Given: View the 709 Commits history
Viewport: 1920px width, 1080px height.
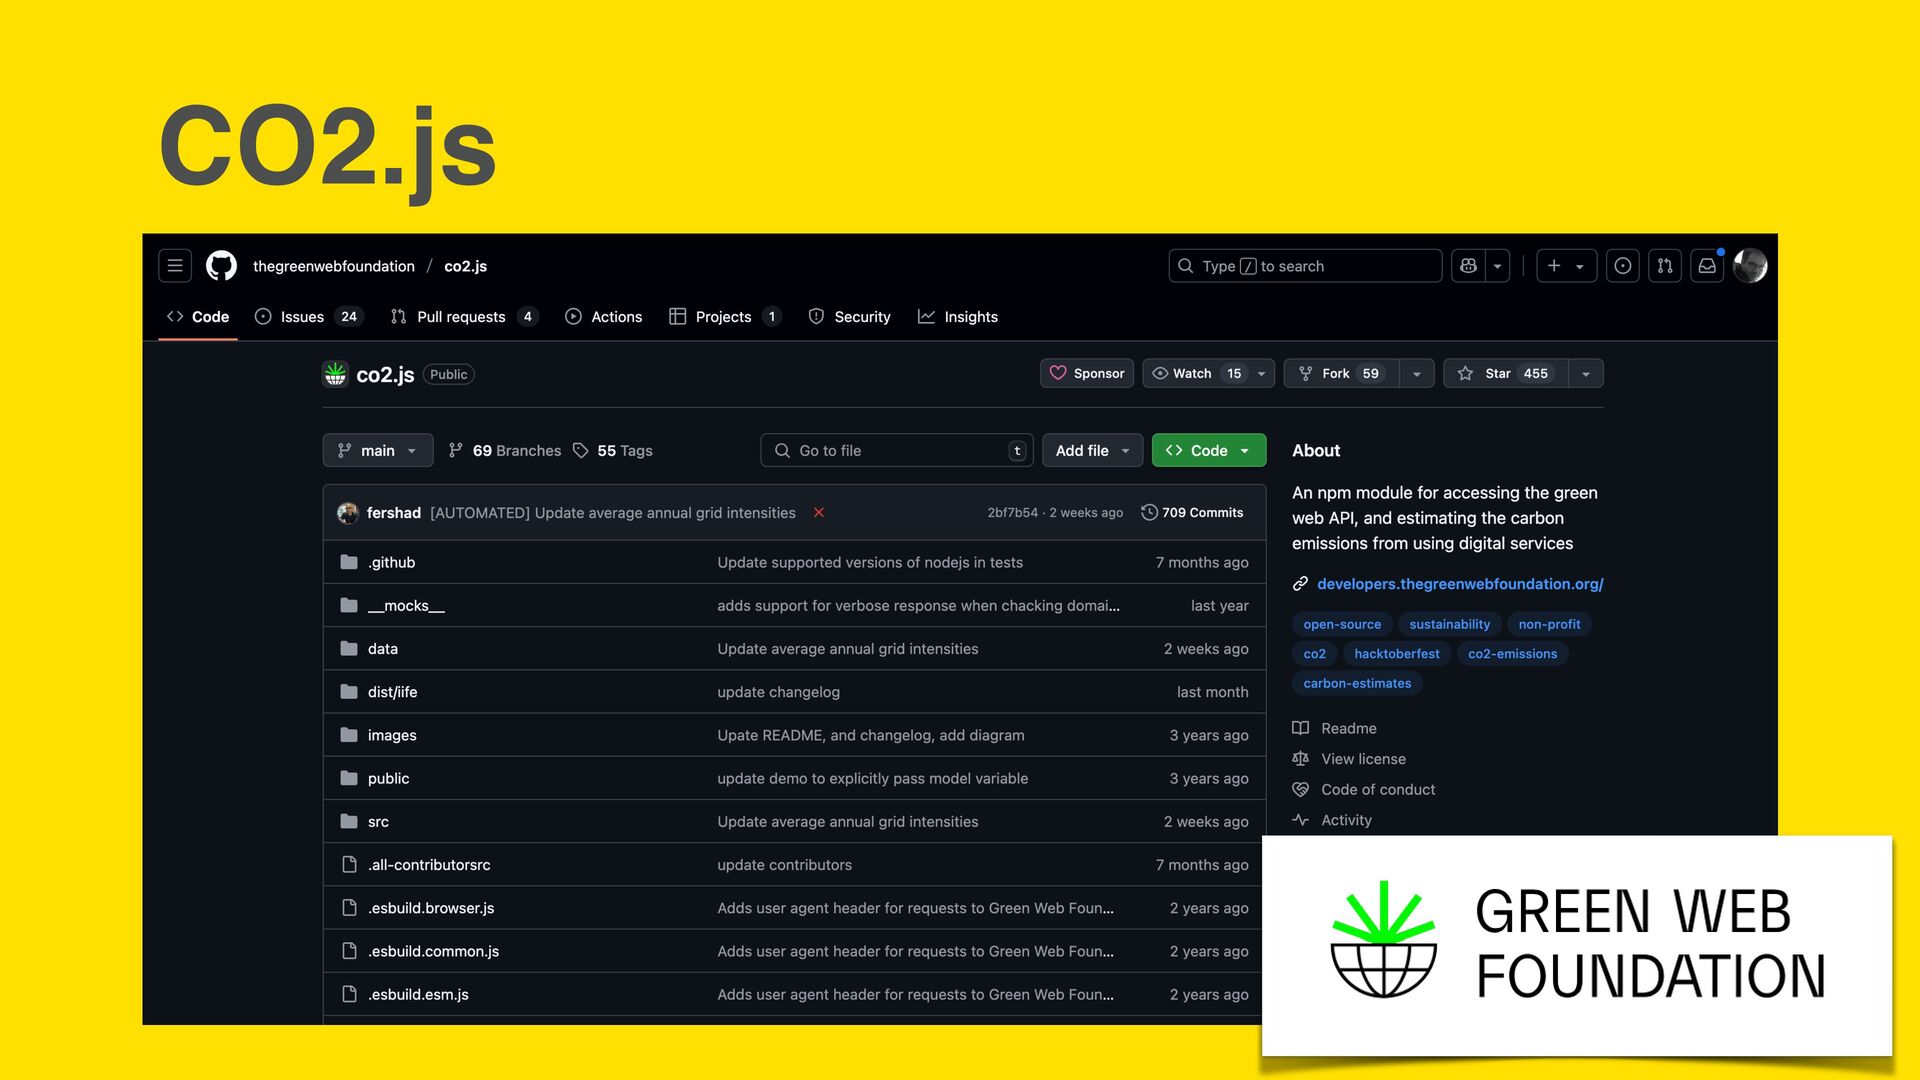Looking at the screenshot, I should 1192,513.
